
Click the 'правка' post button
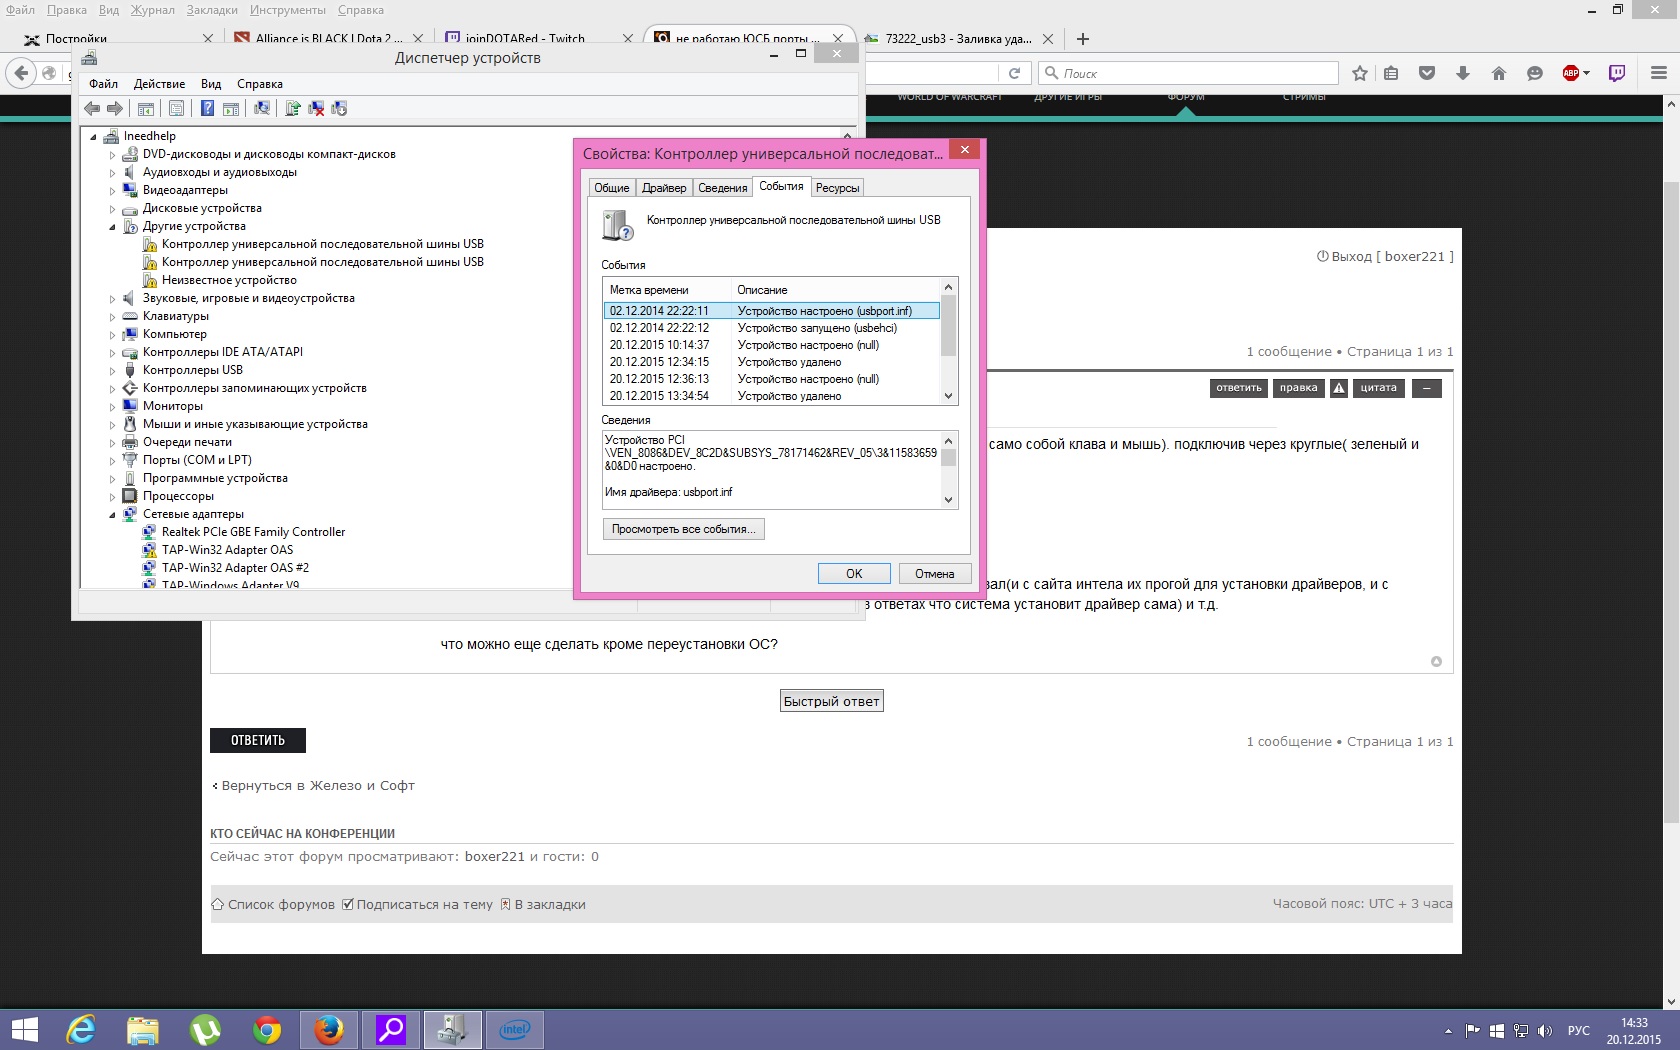[1299, 388]
